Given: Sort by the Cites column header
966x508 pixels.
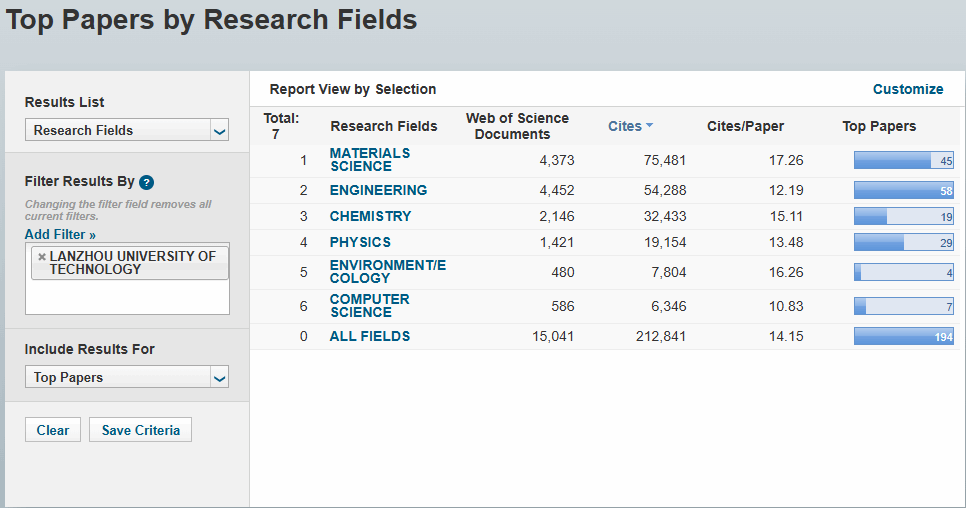Looking at the screenshot, I should tap(625, 126).
